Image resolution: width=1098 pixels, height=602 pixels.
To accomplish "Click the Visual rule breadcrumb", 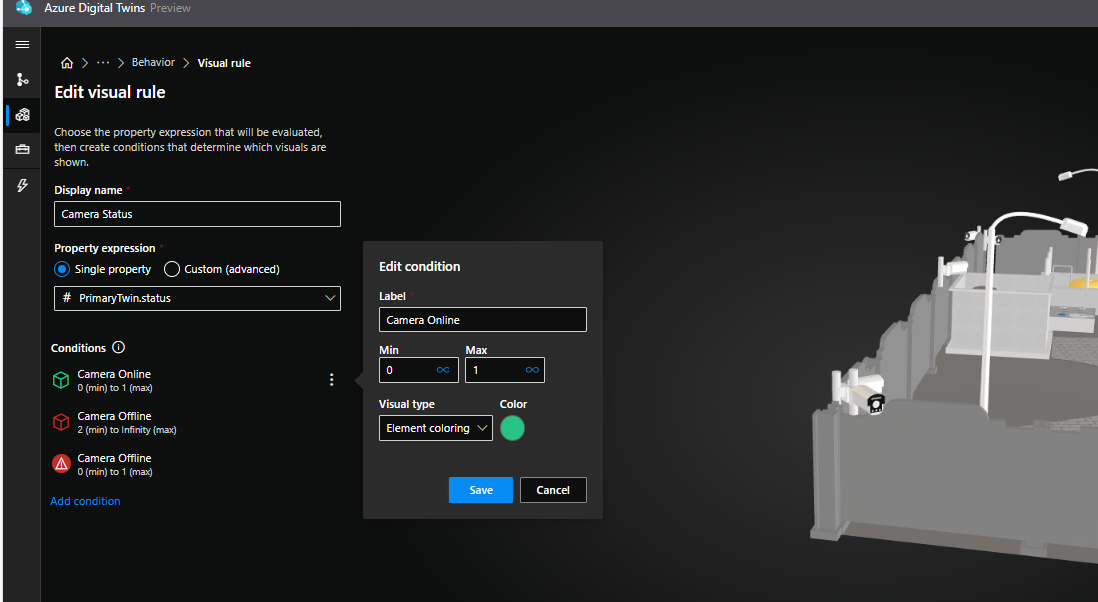I will tap(224, 63).
